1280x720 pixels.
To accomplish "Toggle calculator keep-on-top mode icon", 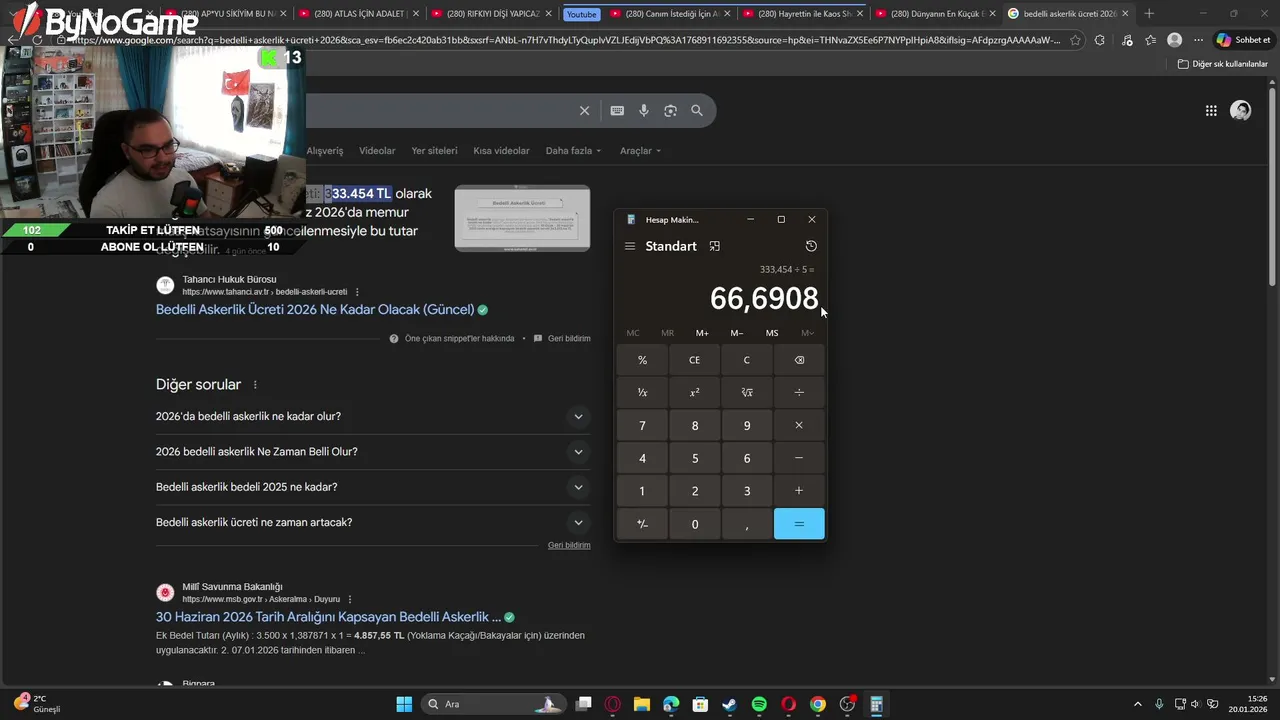I will coord(714,246).
